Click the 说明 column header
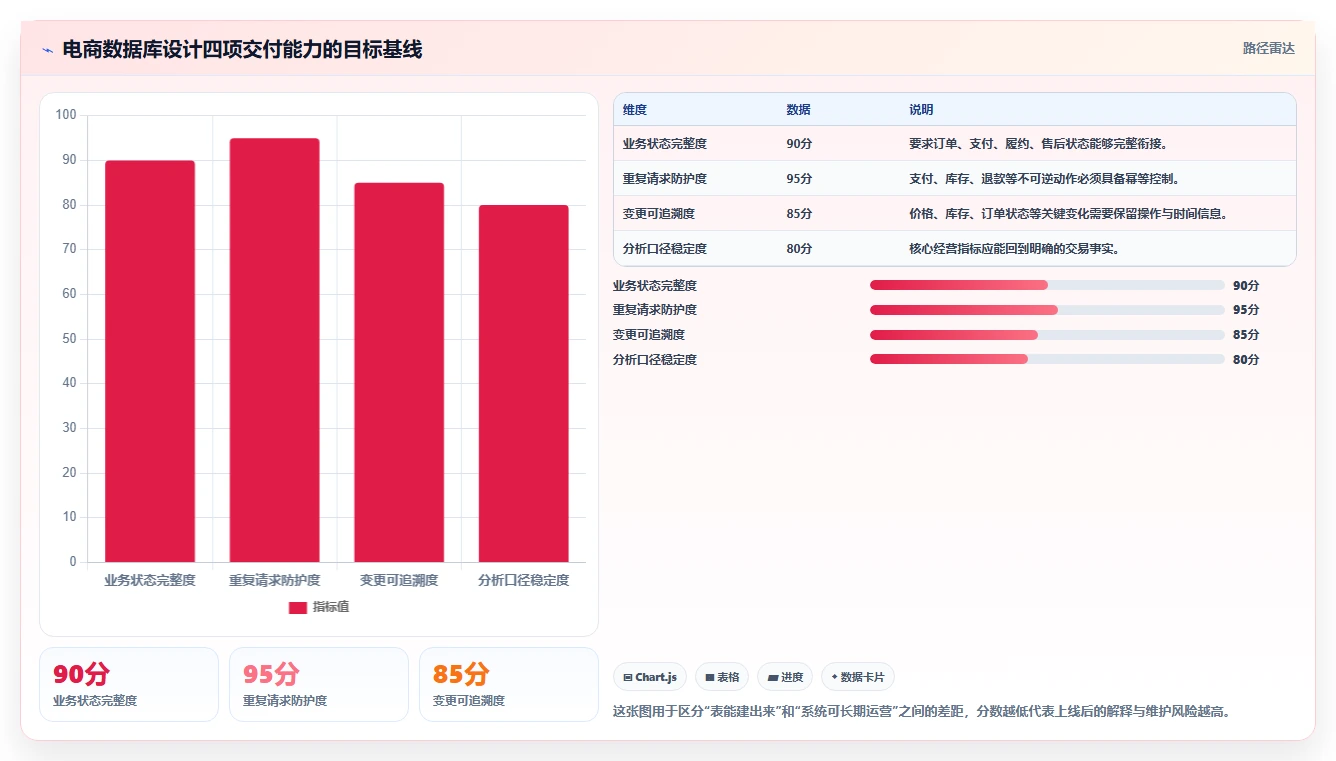1336x761 pixels. 921,110
